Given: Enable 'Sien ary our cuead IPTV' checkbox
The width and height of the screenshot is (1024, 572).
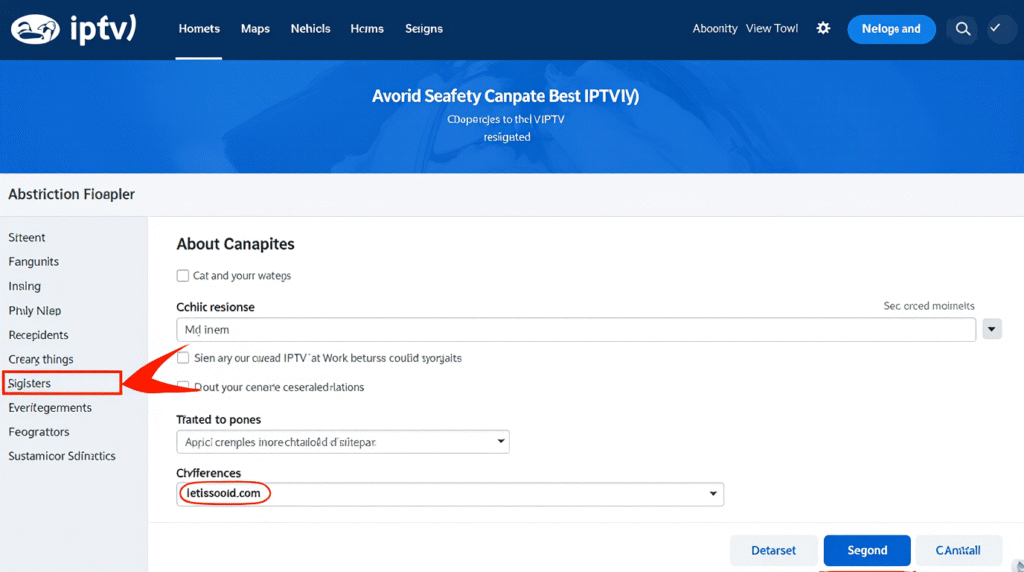Looking at the screenshot, I should 184,358.
